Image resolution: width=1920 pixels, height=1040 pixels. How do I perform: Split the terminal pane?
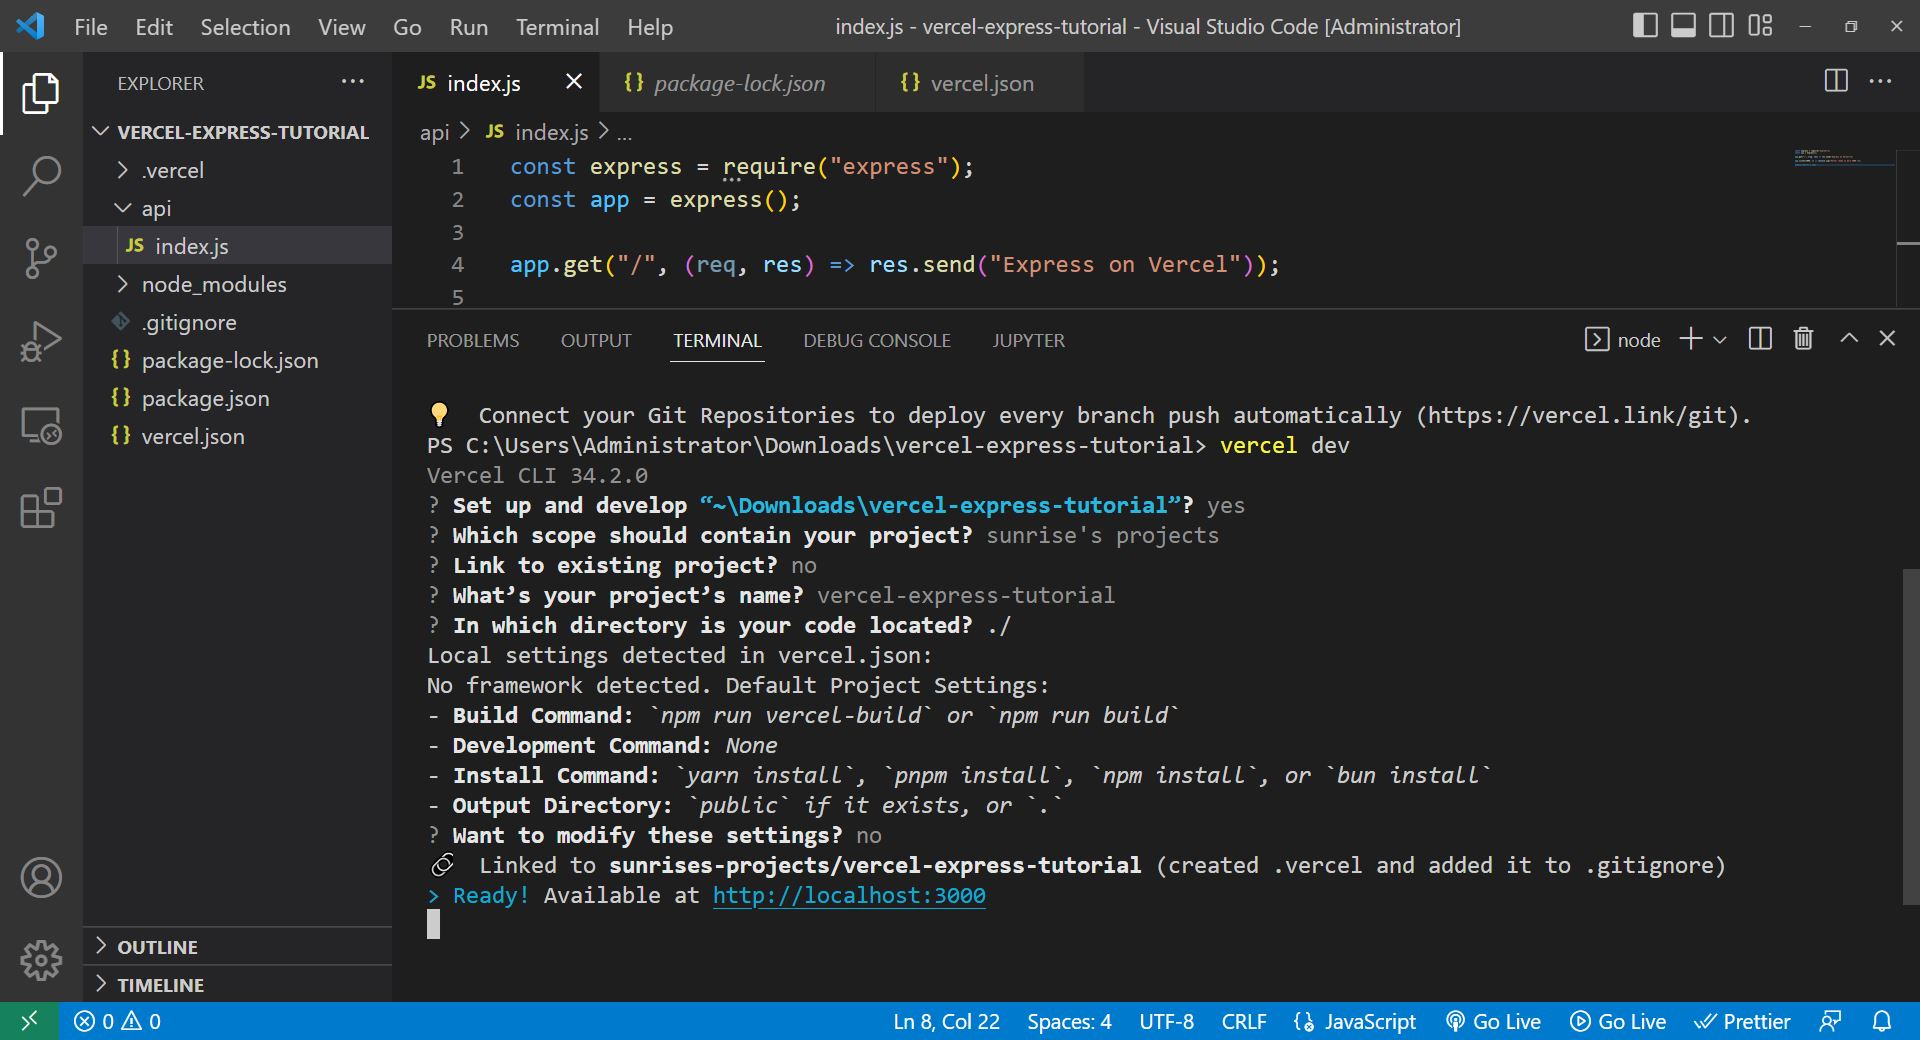(x=1760, y=339)
